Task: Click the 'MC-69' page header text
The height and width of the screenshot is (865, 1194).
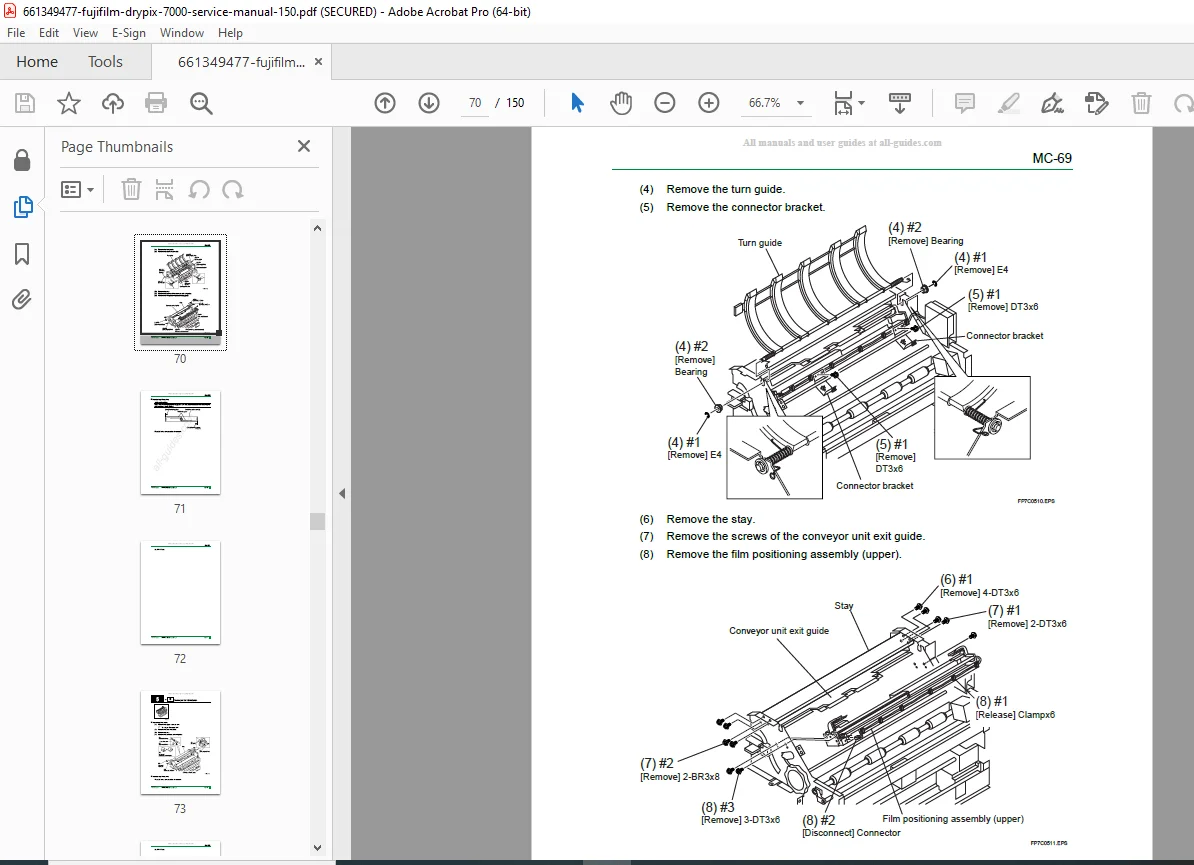Action: point(1052,158)
